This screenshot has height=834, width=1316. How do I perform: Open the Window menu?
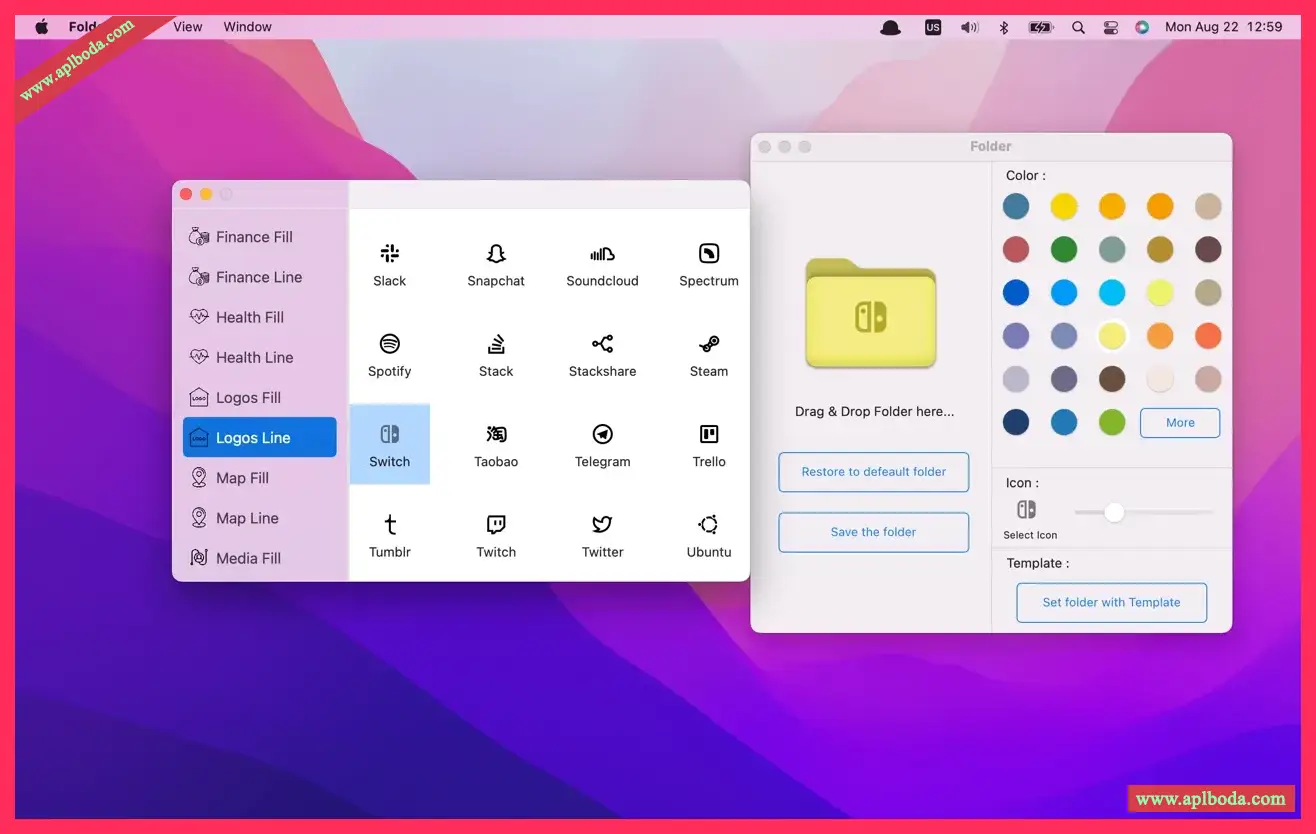coord(247,27)
